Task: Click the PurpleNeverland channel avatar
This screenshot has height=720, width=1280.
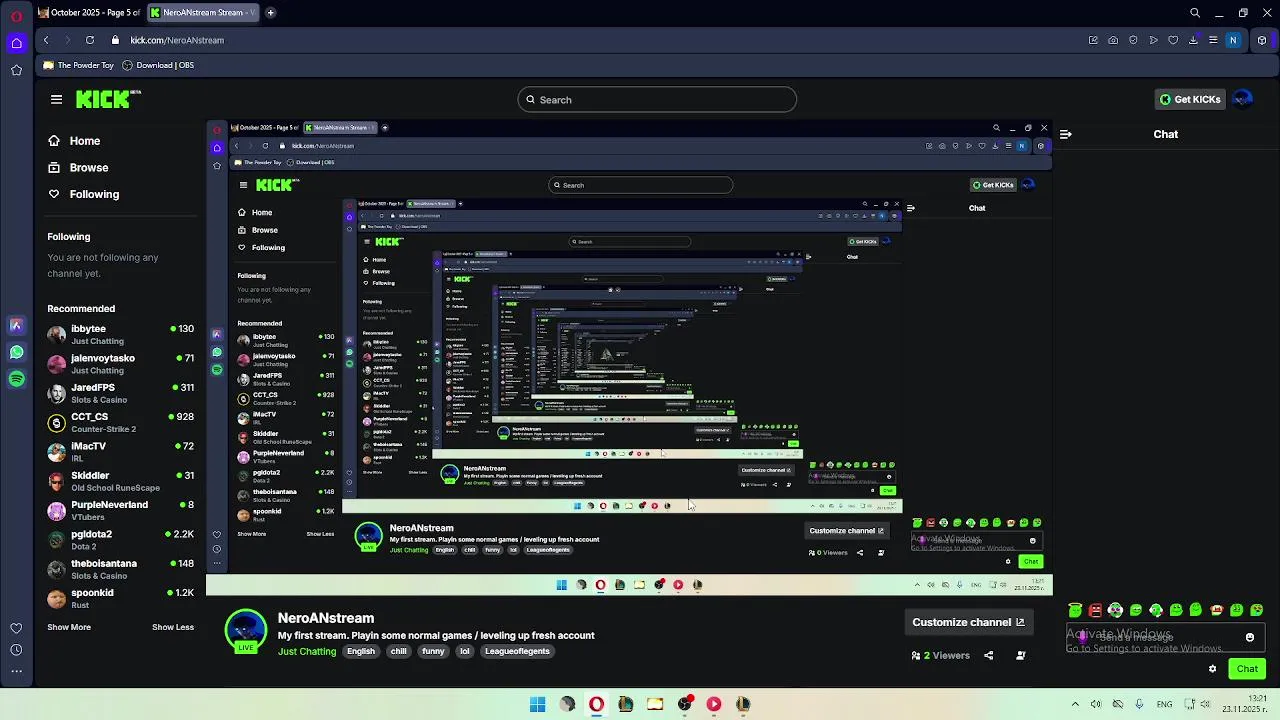Action: click(56, 510)
